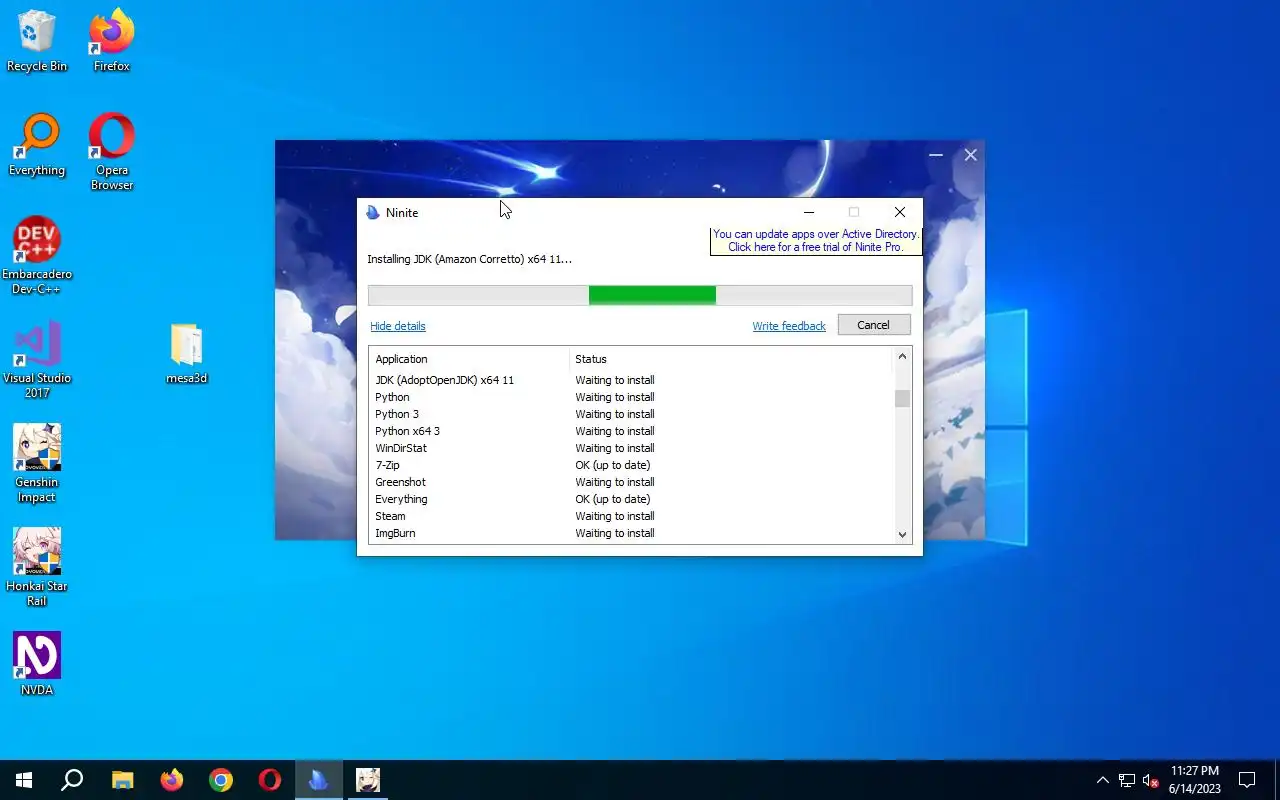Screen dimensions: 1280x800
Task: Click the Status column header
Action: (x=730, y=359)
